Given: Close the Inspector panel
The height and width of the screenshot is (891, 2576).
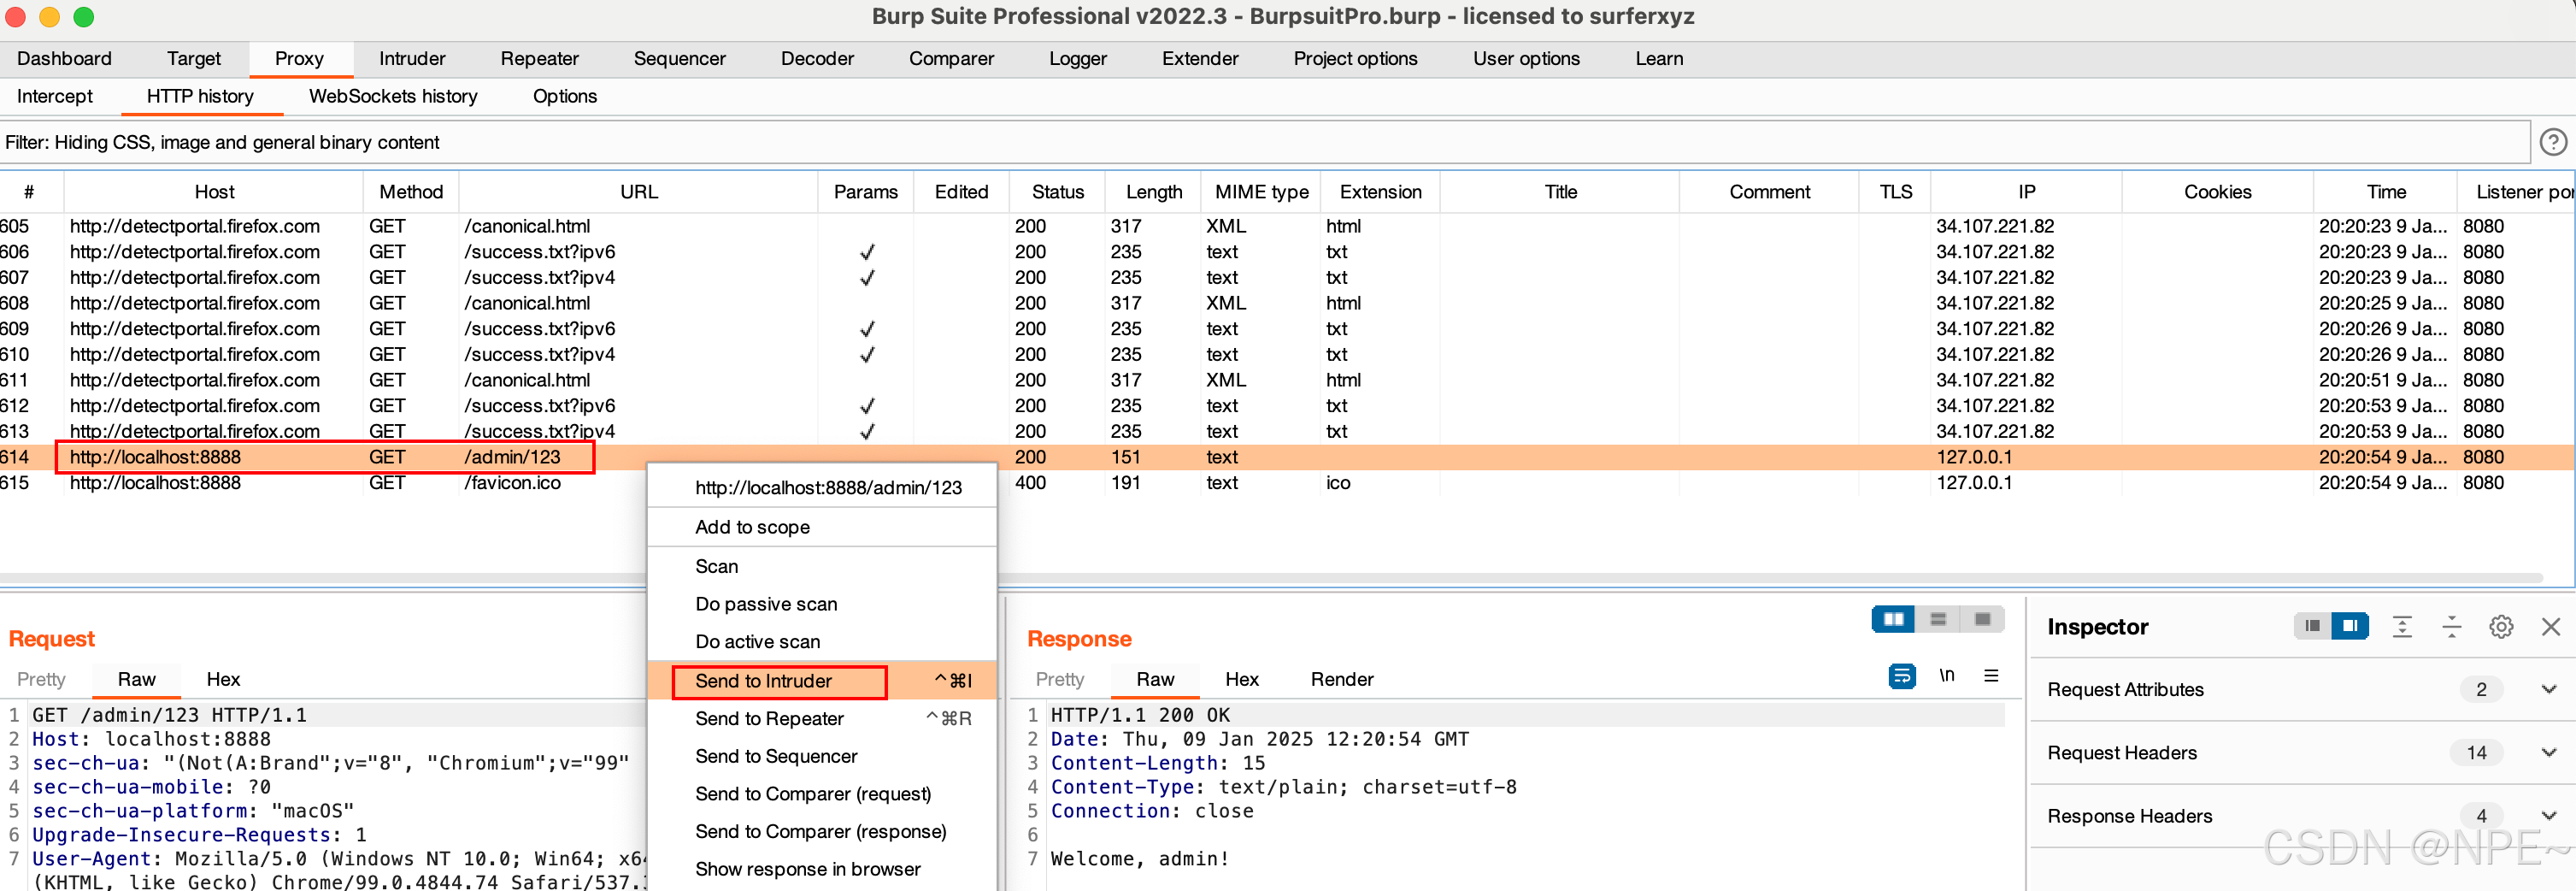Looking at the screenshot, I should 2550,627.
